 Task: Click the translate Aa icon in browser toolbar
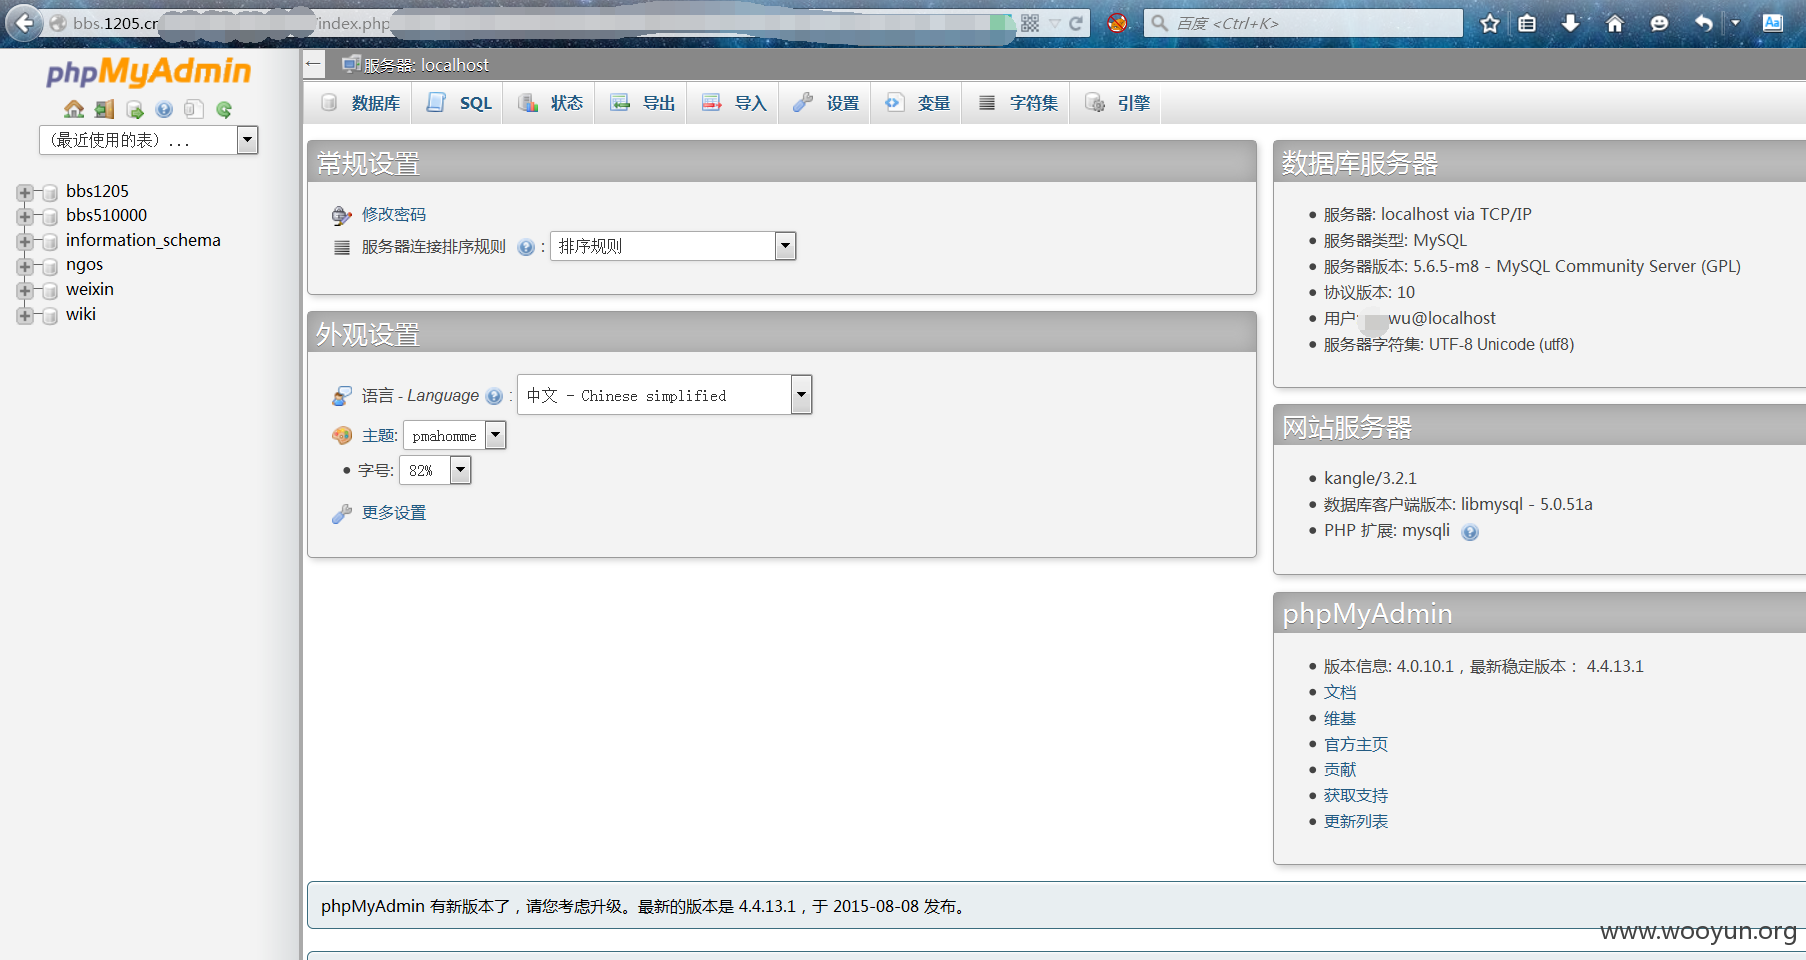pyautogui.click(x=1772, y=23)
